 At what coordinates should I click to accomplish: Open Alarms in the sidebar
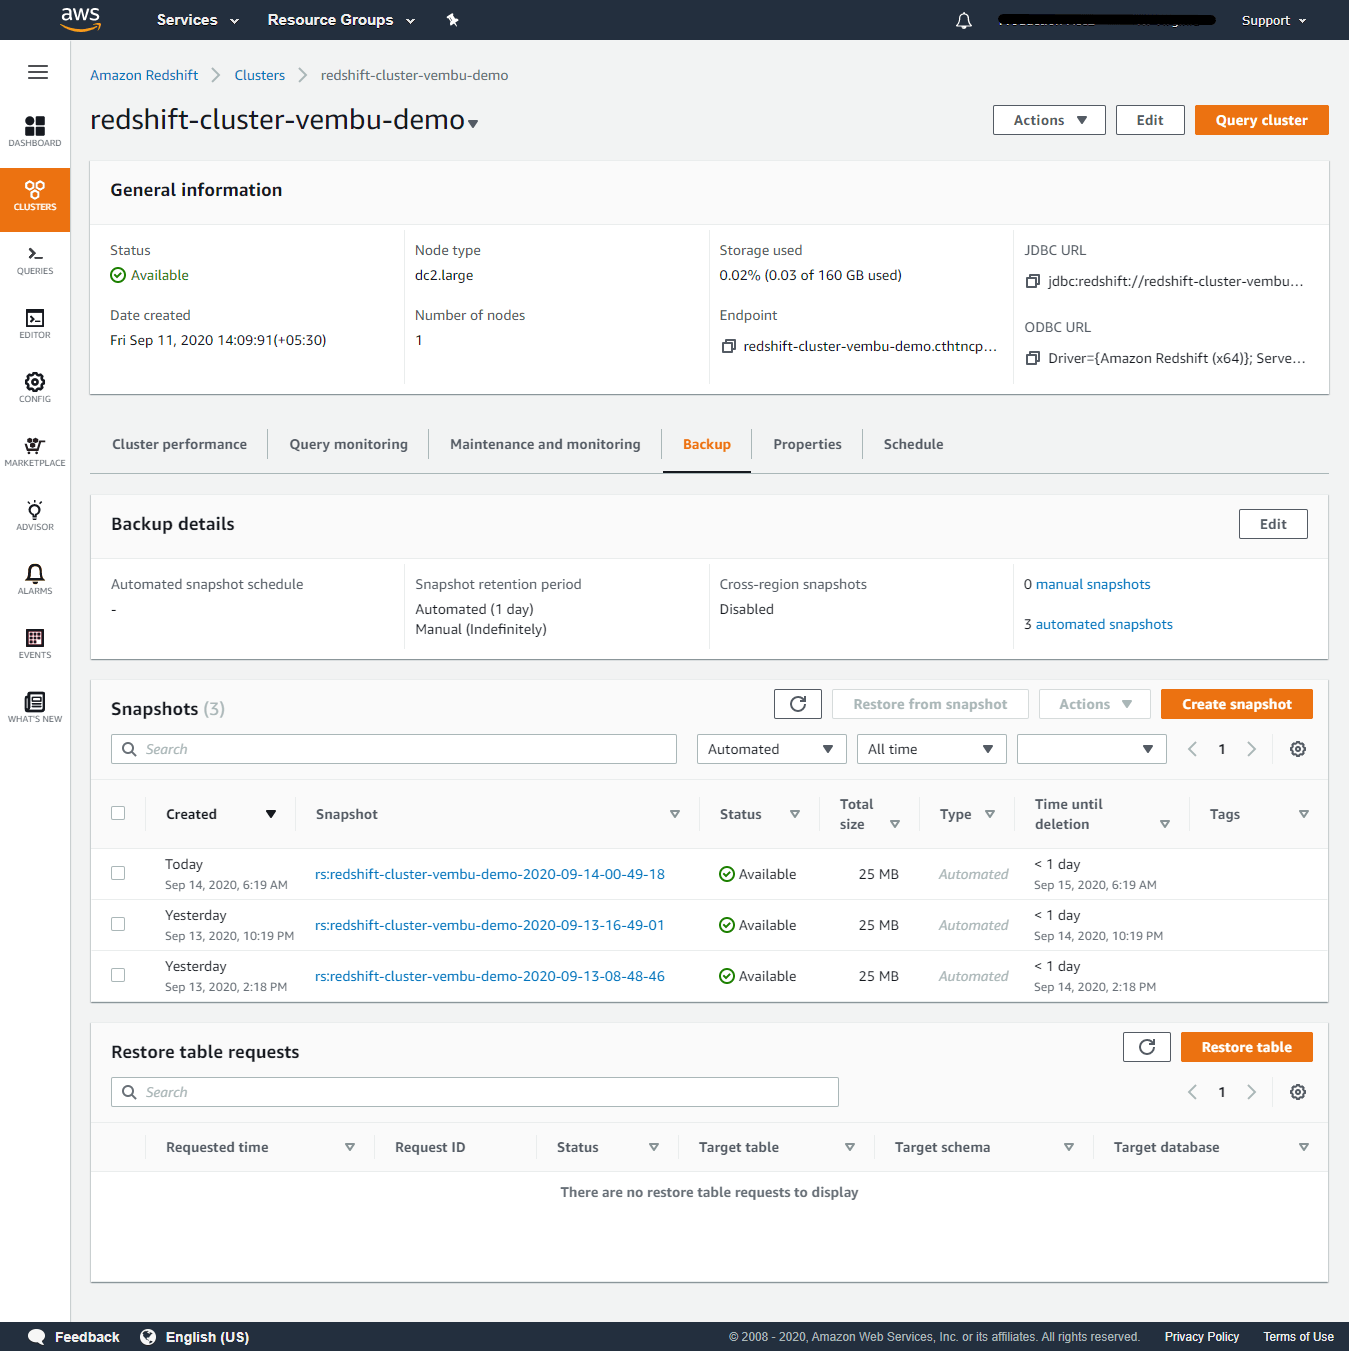pos(35,580)
